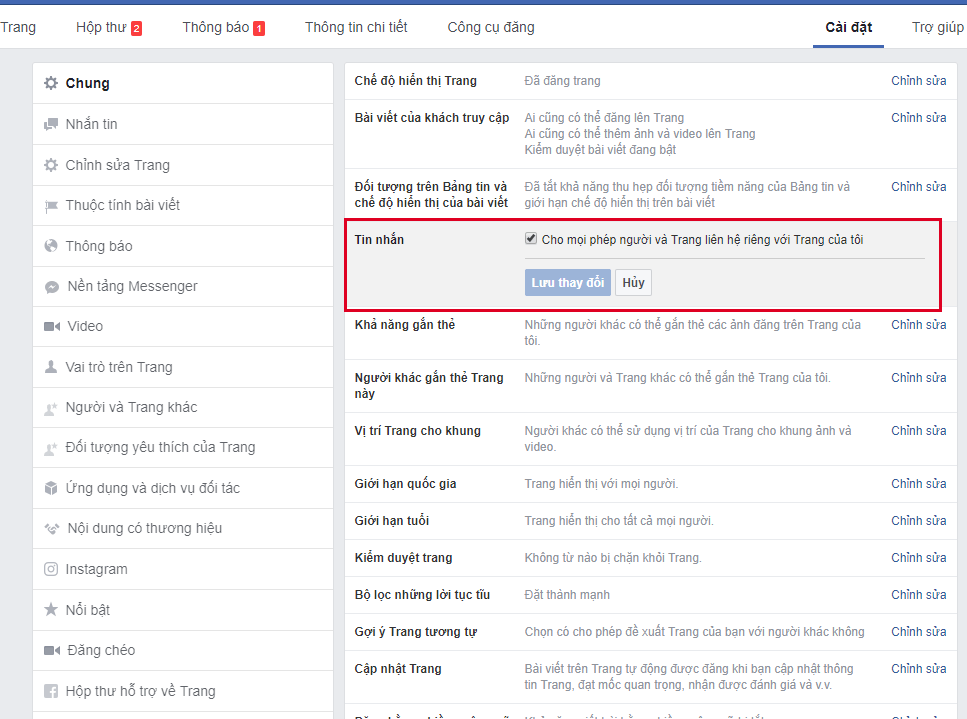Click the Lưu thay đổi button
The width and height of the screenshot is (967, 719).
(x=567, y=282)
